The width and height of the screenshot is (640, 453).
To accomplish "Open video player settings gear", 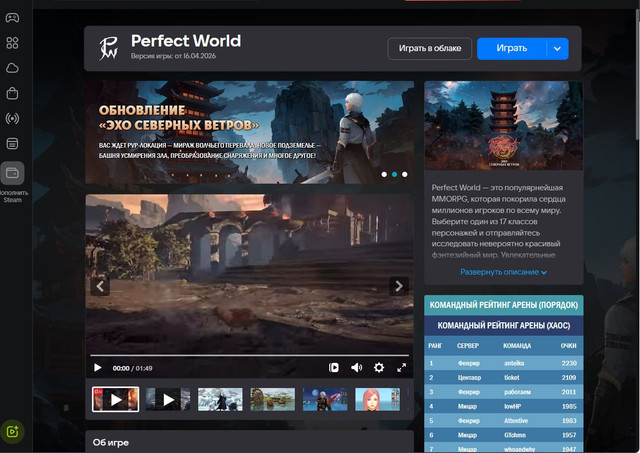I will point(379,368).
